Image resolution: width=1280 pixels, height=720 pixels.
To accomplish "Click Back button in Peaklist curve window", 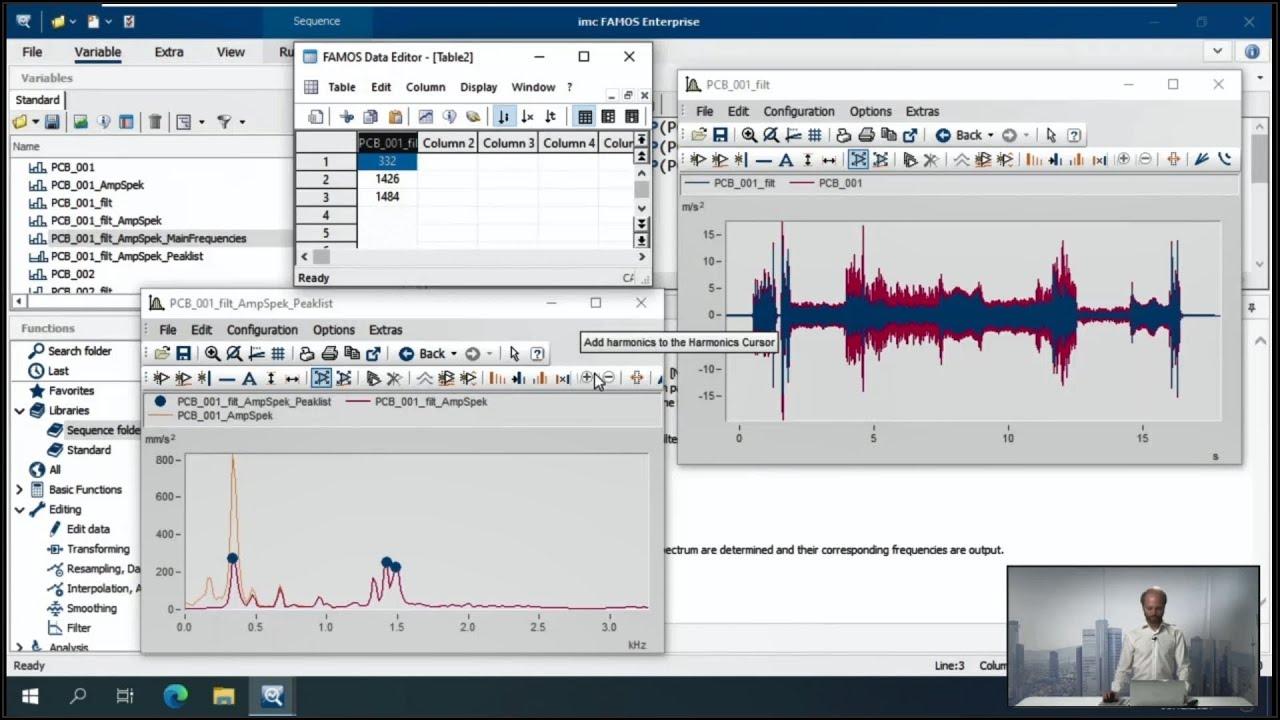I will point(422,353).
